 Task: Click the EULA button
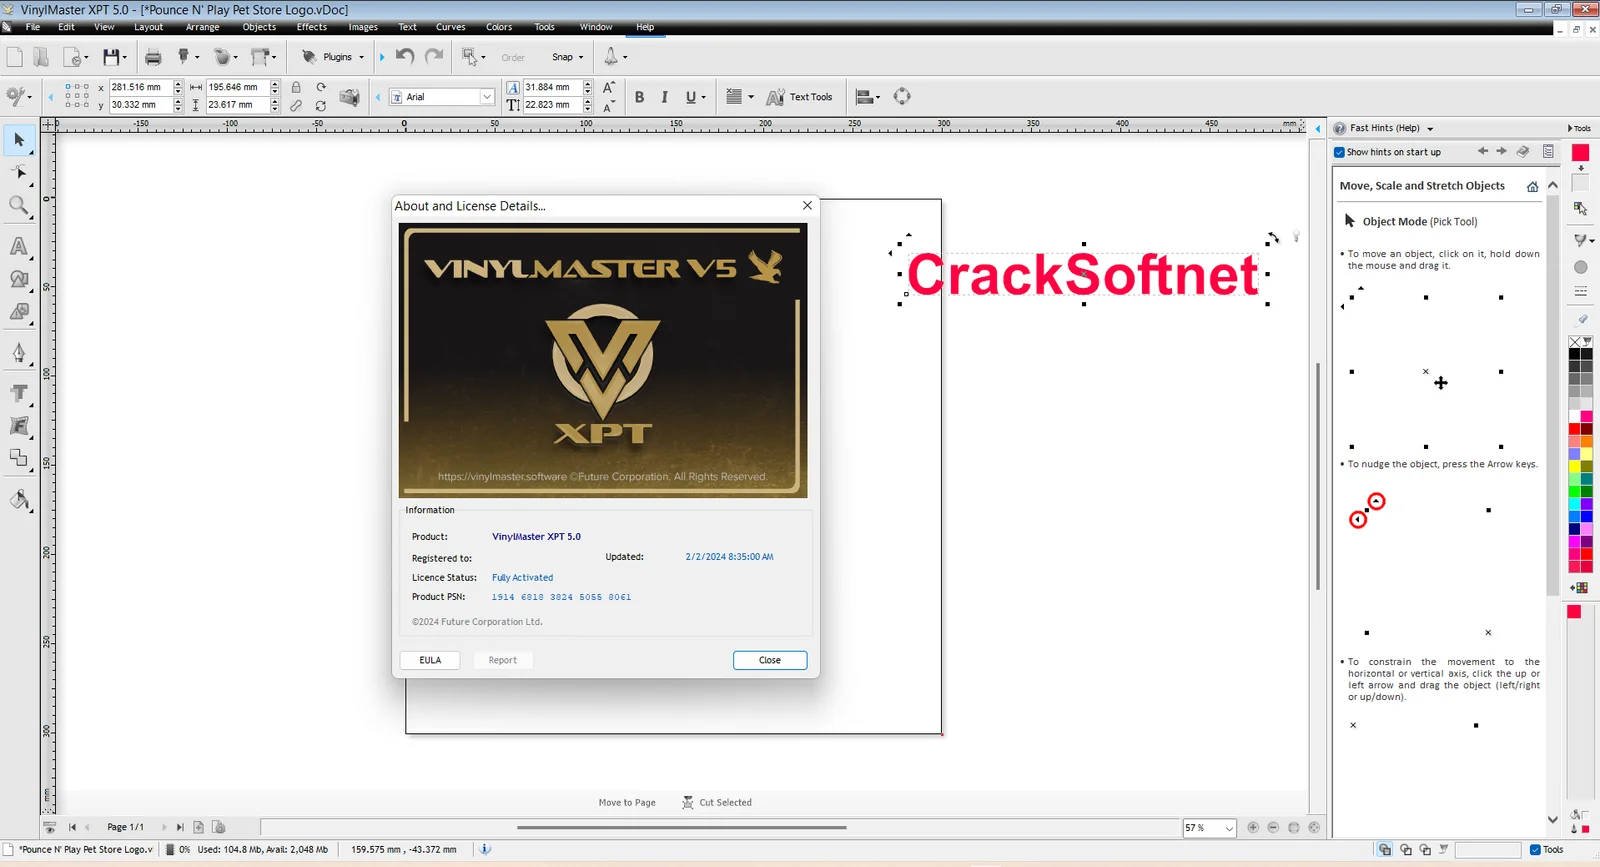tap(430, 660)
